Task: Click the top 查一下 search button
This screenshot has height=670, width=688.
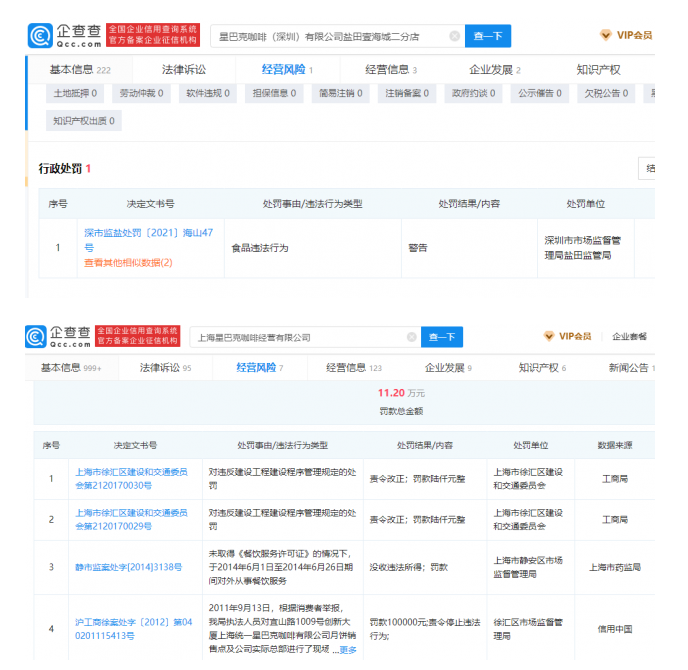Action: 488,36
